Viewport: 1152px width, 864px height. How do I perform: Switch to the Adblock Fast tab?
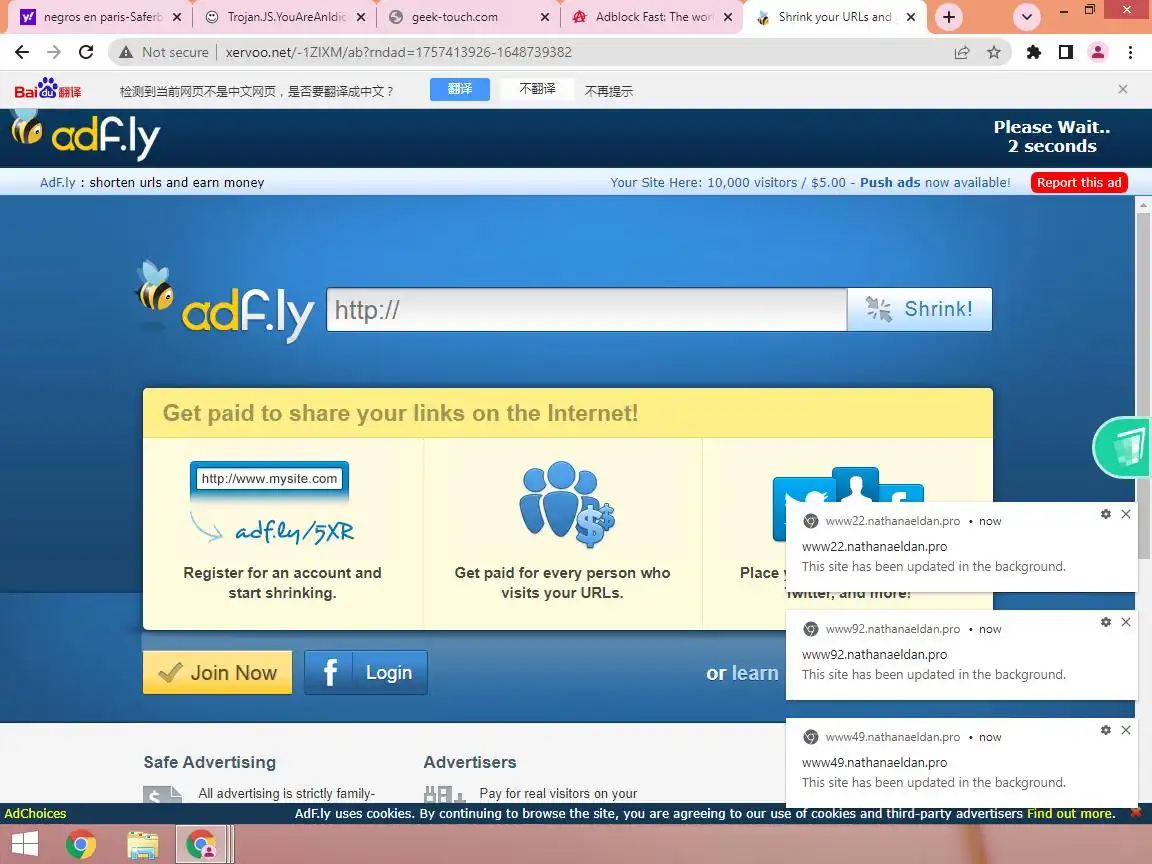(652, 17)
